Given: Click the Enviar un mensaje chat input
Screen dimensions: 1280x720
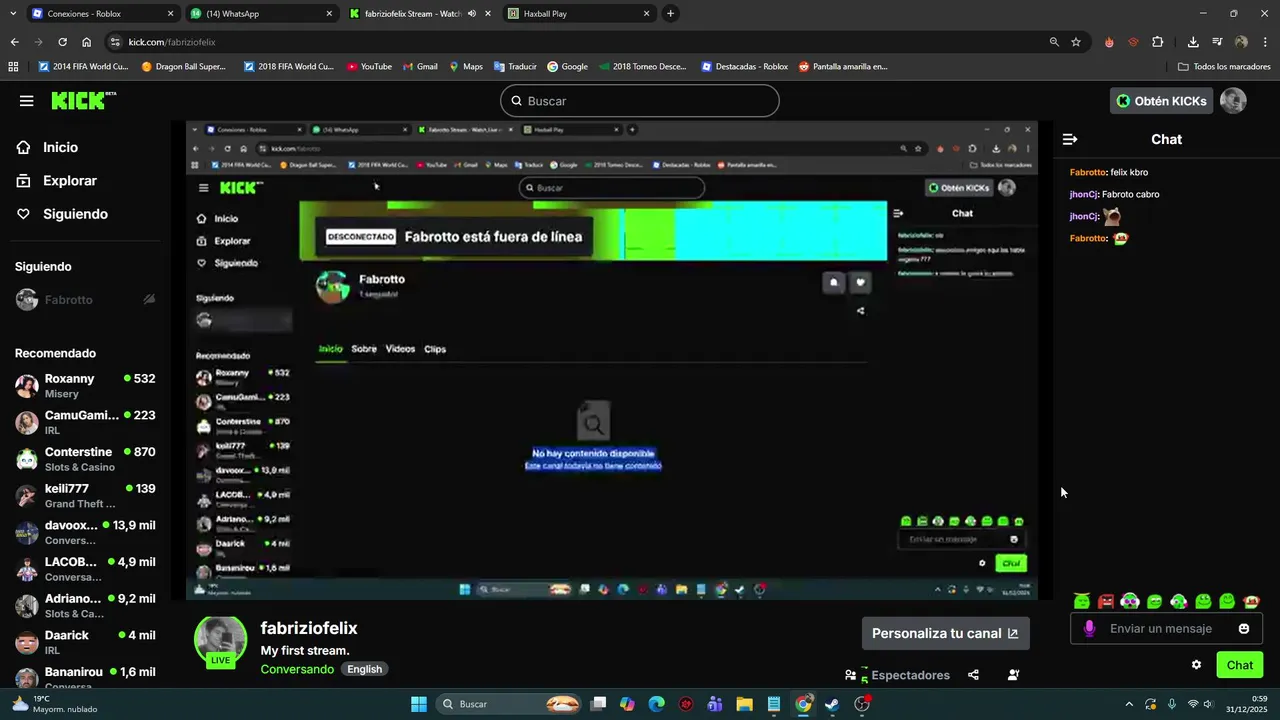Looking at the screenshot, I should 1166,628.
